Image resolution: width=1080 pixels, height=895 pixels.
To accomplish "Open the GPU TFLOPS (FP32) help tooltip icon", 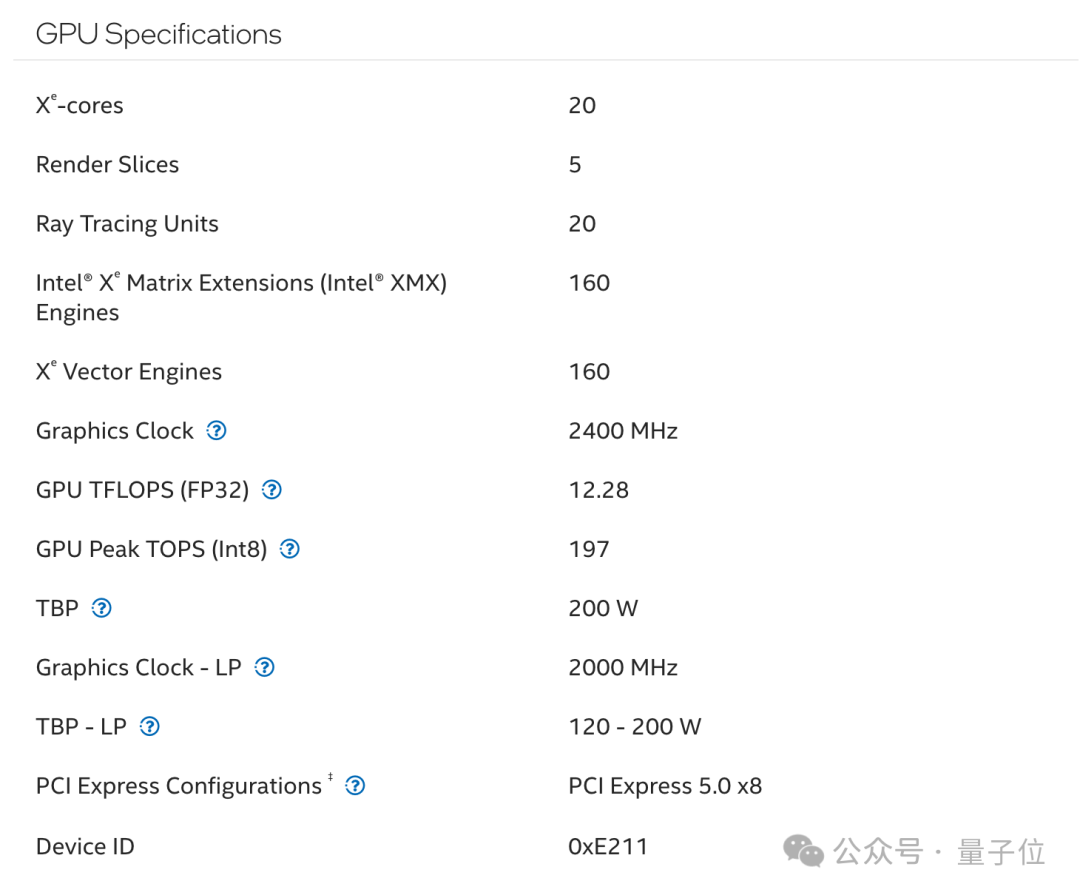I will tap(271, 490).
